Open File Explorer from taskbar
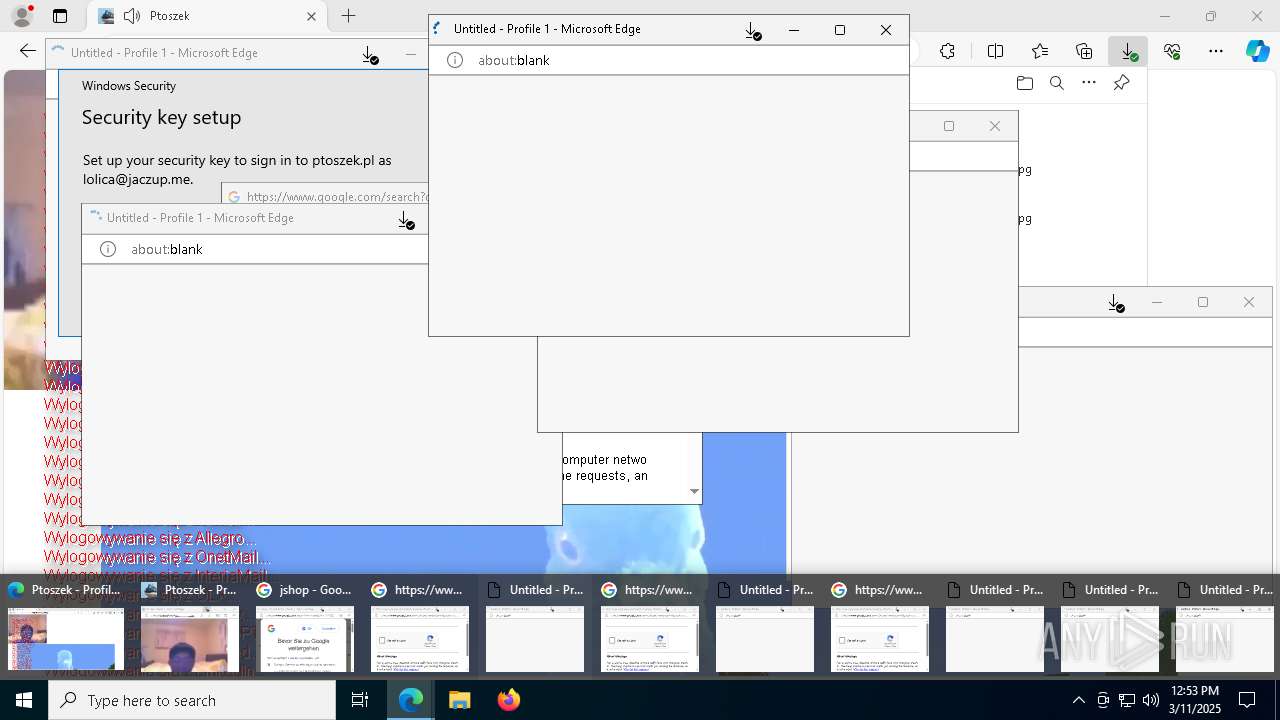 click(459, 700)
